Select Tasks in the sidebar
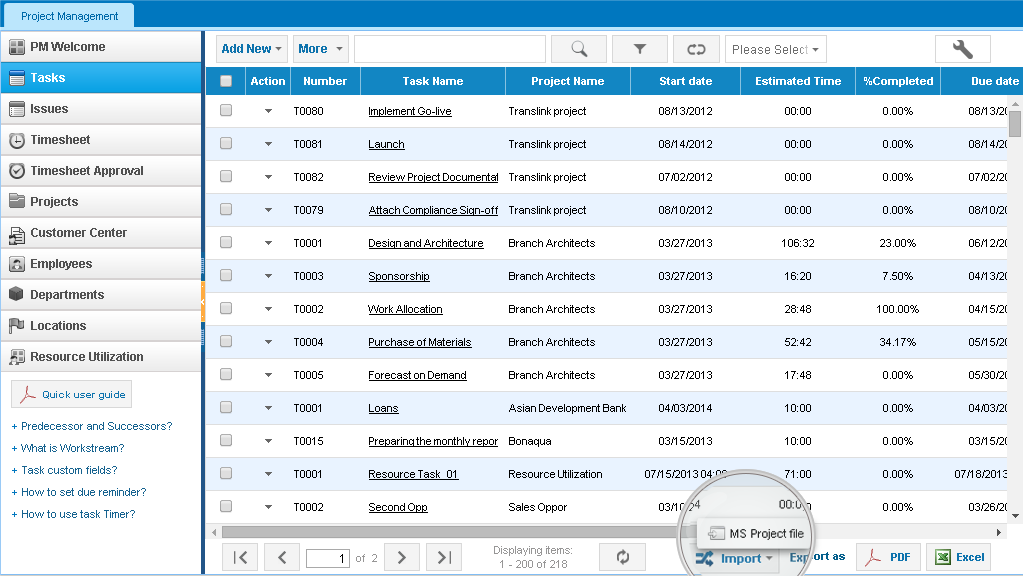This screenshot has width=1023, height=576. coord(101,78)
